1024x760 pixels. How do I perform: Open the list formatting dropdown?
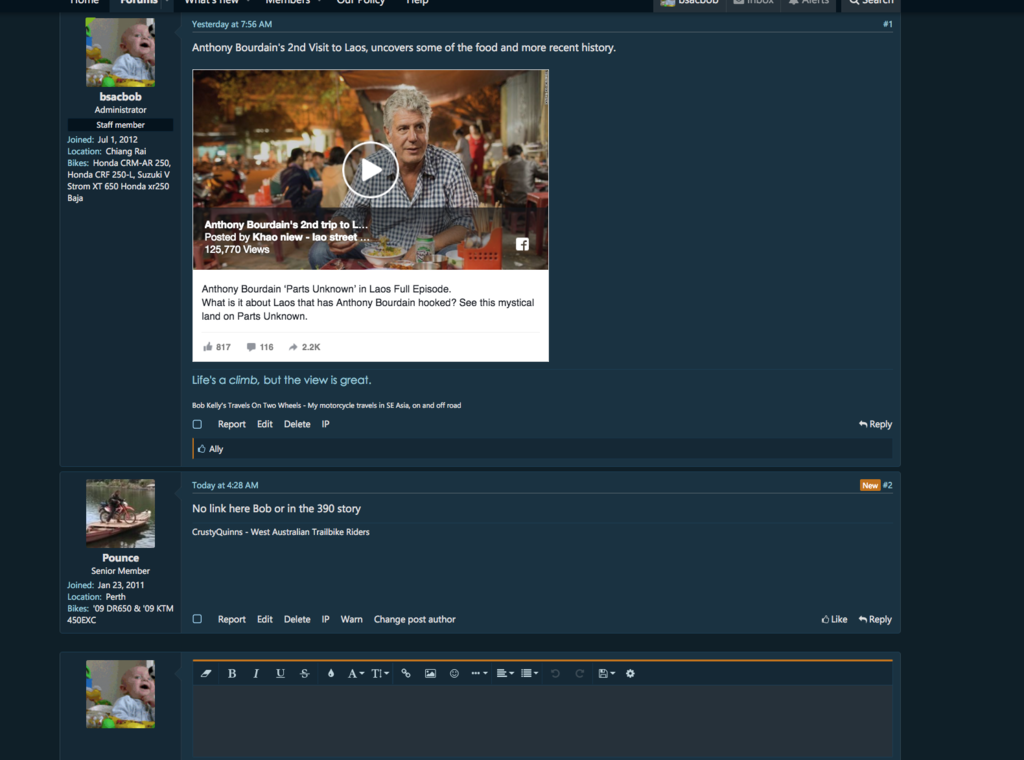point(529,673)
